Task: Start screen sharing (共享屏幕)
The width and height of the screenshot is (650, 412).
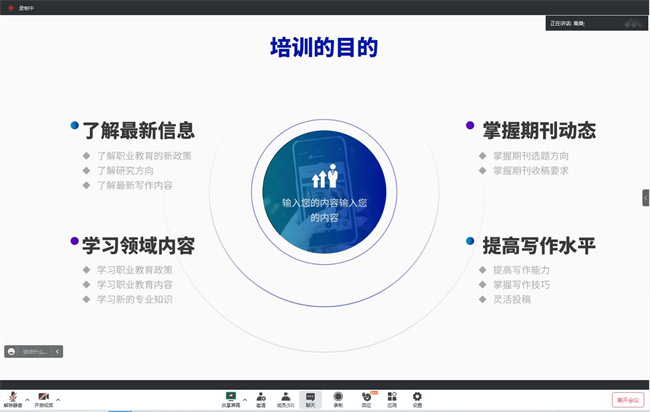Action: 231,400
